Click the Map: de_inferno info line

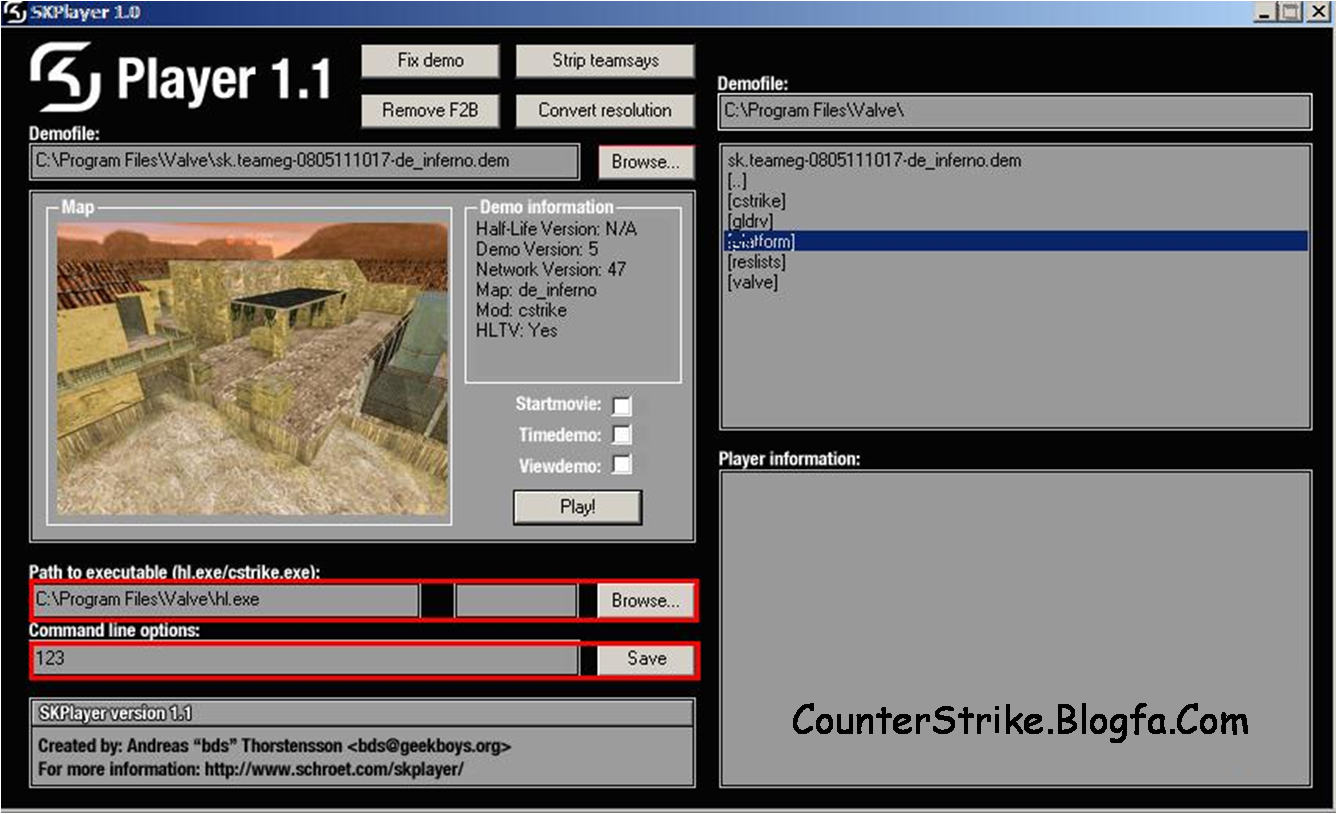coord(536,290)
